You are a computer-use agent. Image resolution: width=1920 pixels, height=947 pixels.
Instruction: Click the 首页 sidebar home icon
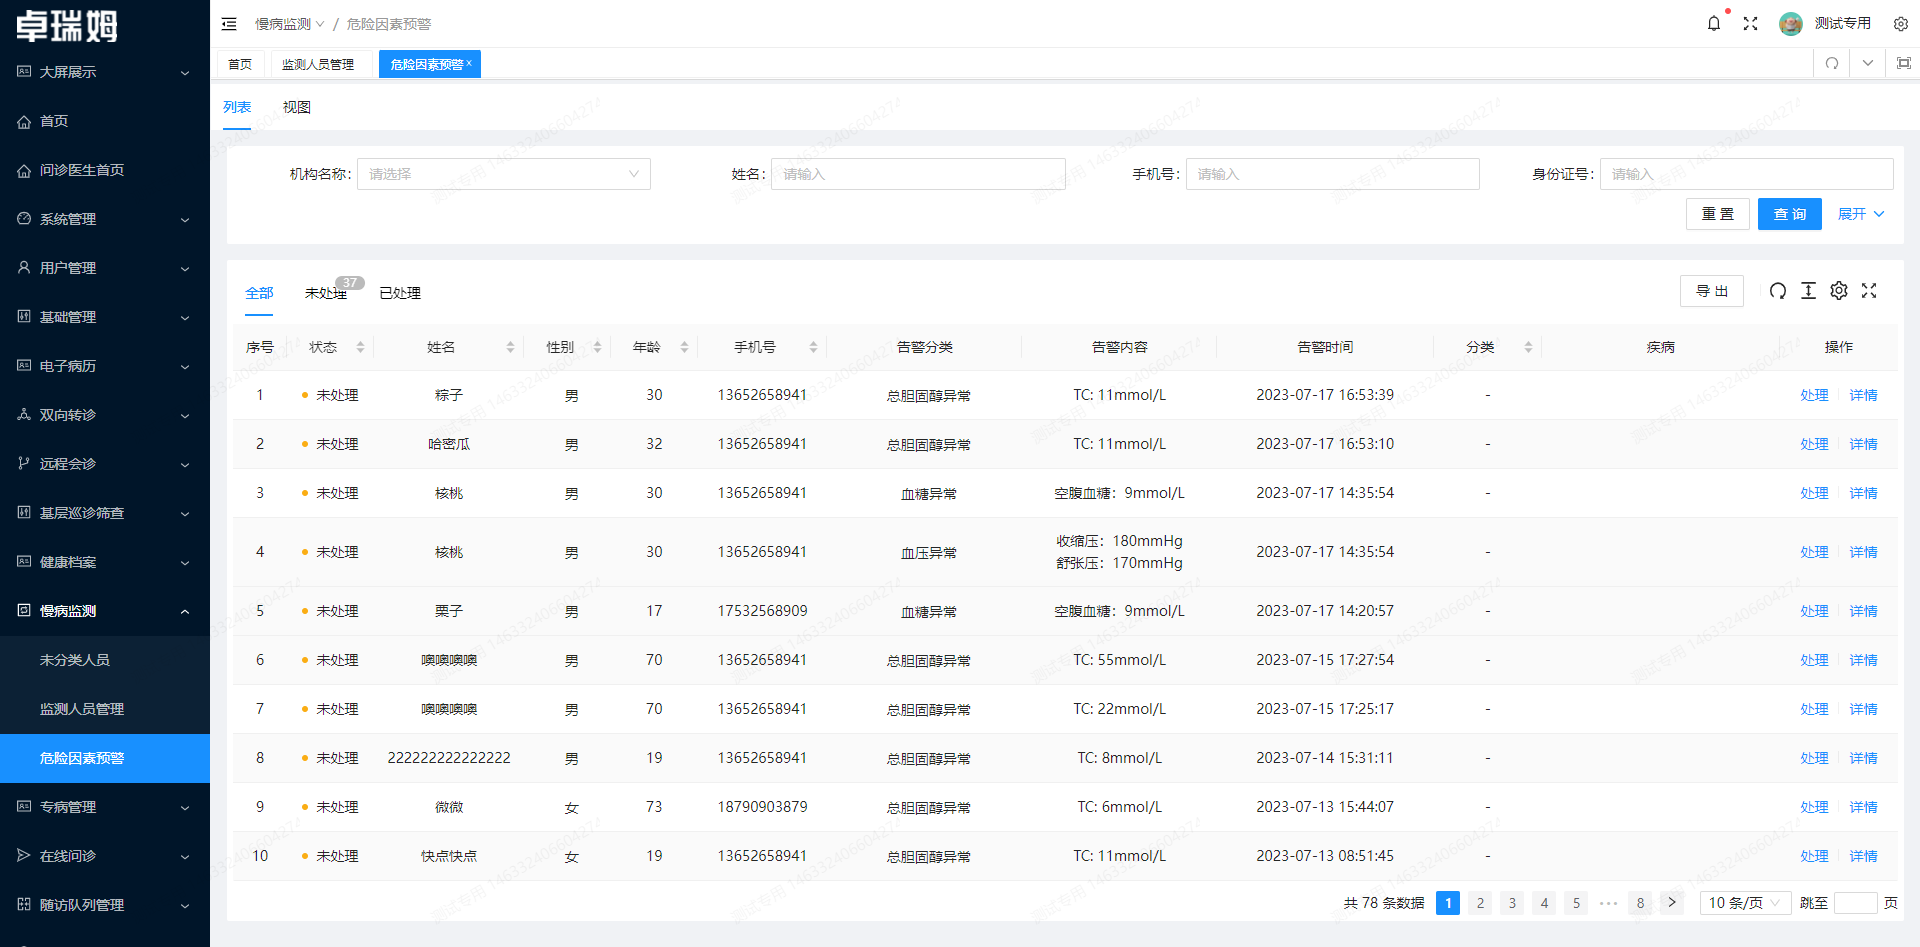(24, 121)
